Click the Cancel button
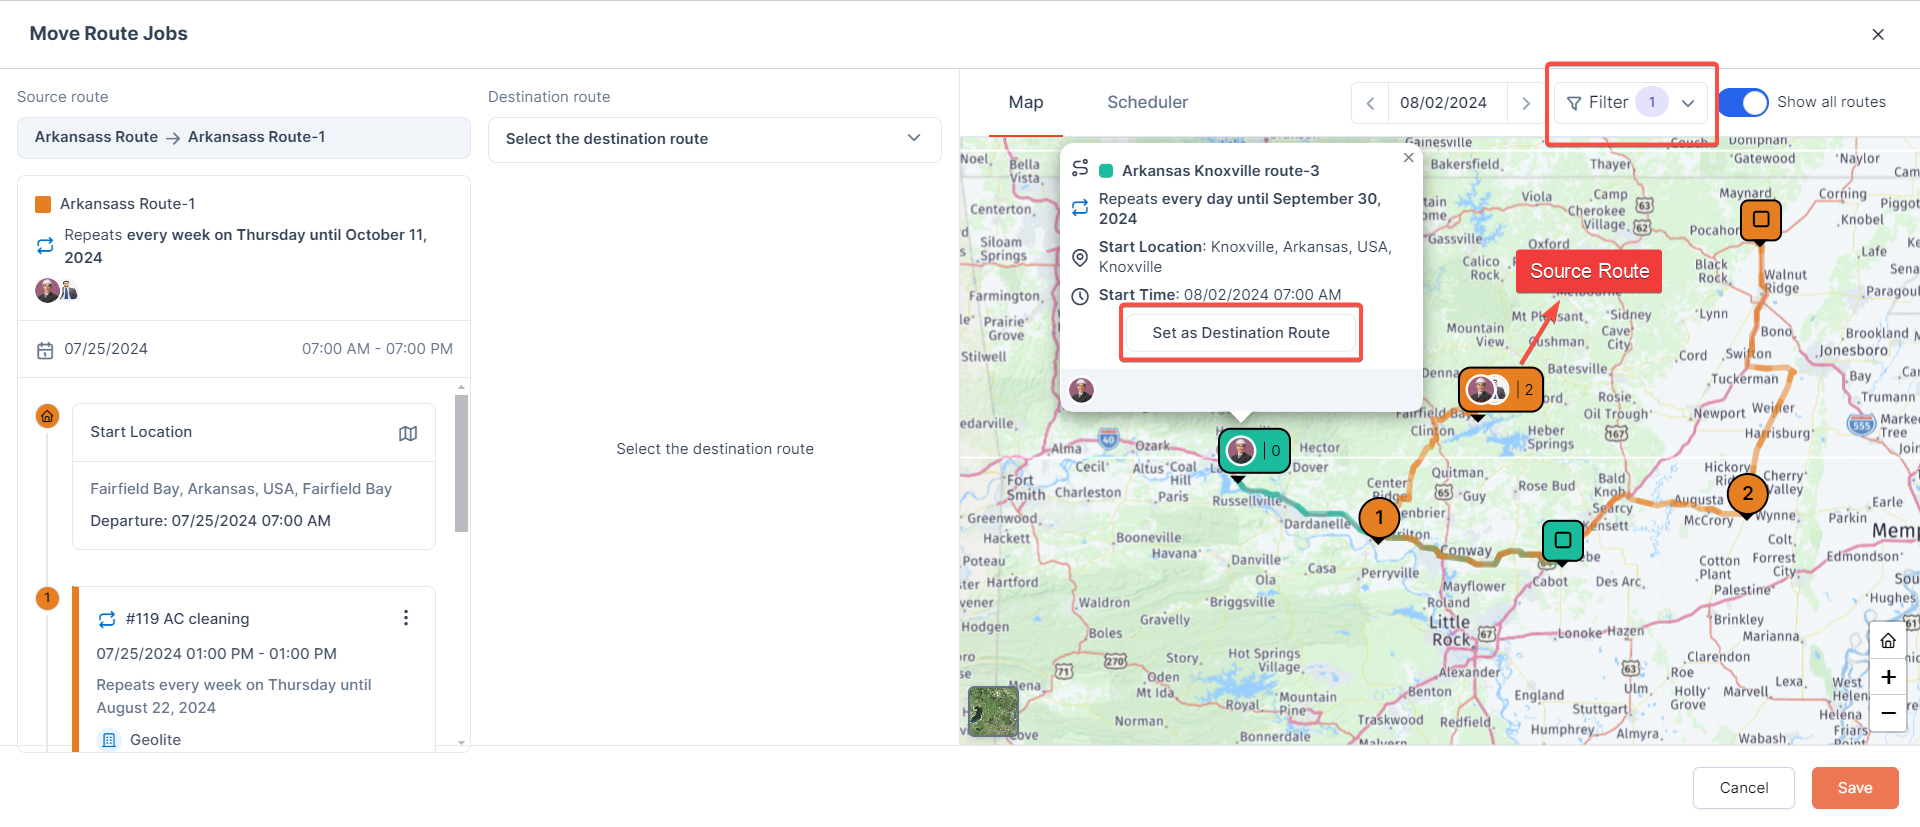 click(1743, 788)
